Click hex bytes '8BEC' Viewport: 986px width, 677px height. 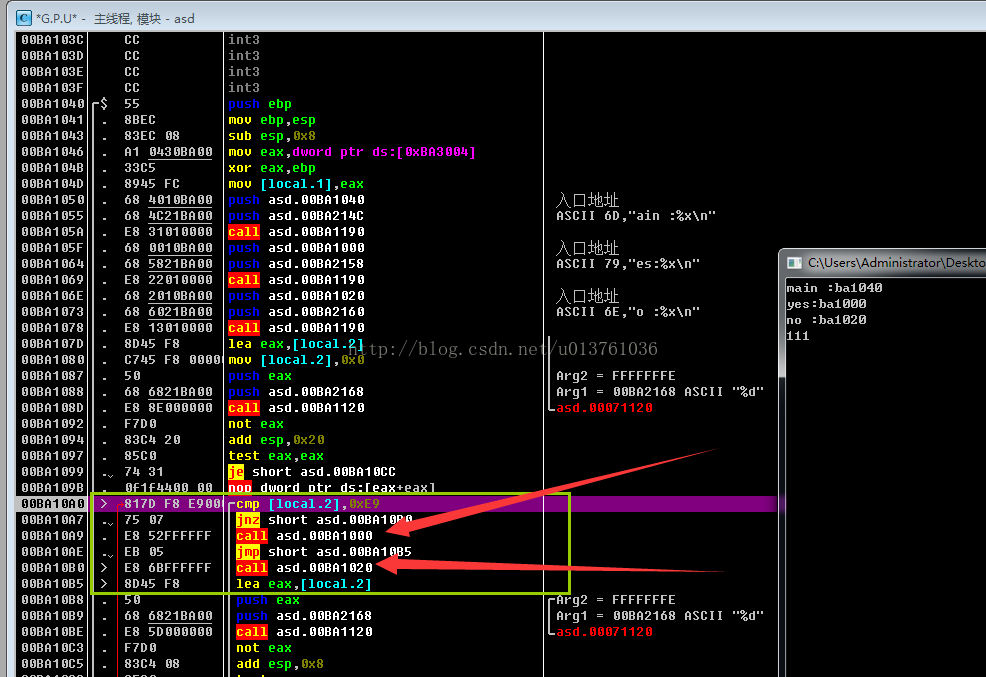pyautogui.click(x=140, y=119)
